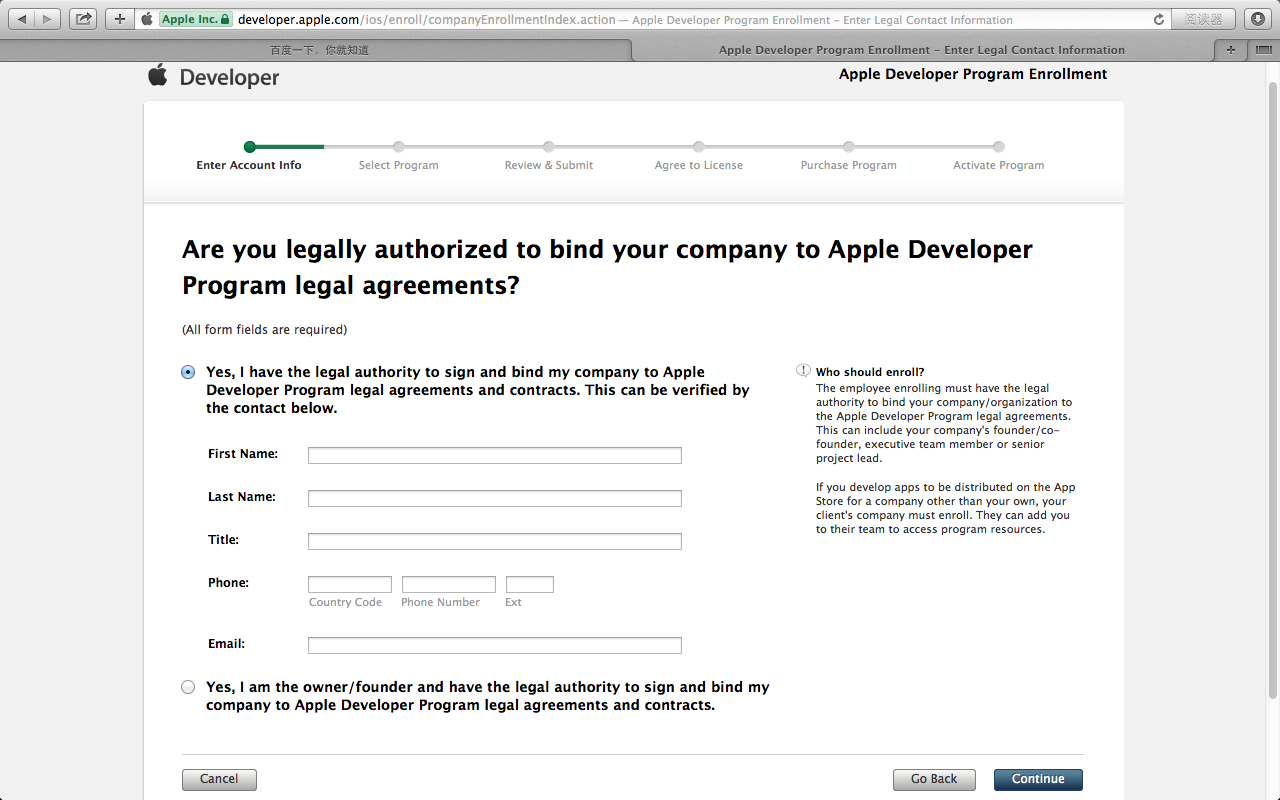Screen dimensions: 1280x800
Task: Reload the page with the refresh icon
Action: click(1159, 19)
